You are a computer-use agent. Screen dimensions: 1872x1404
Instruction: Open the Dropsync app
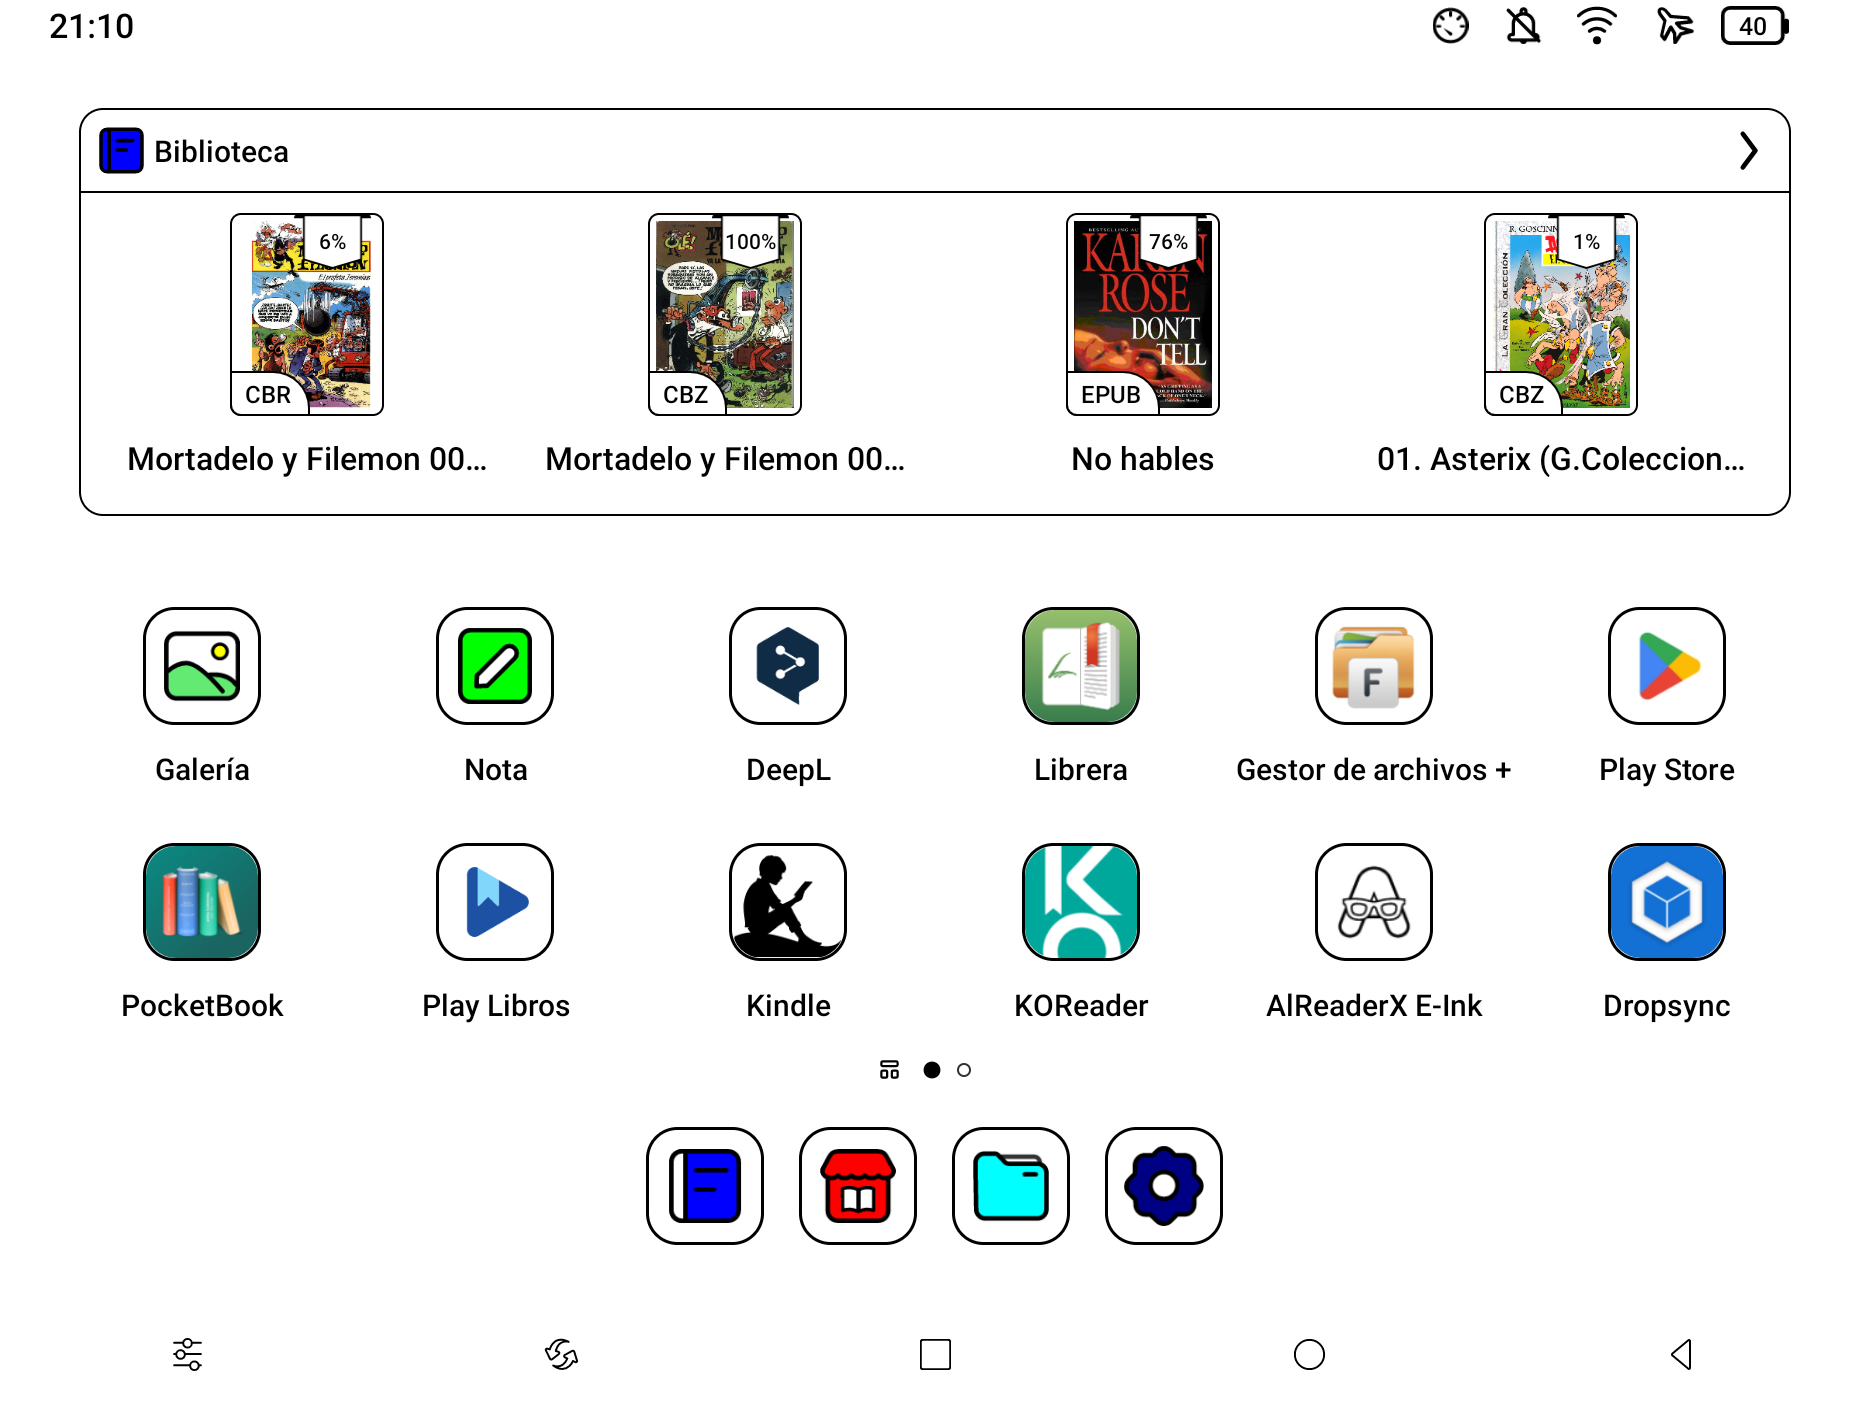pos(1667,902)
